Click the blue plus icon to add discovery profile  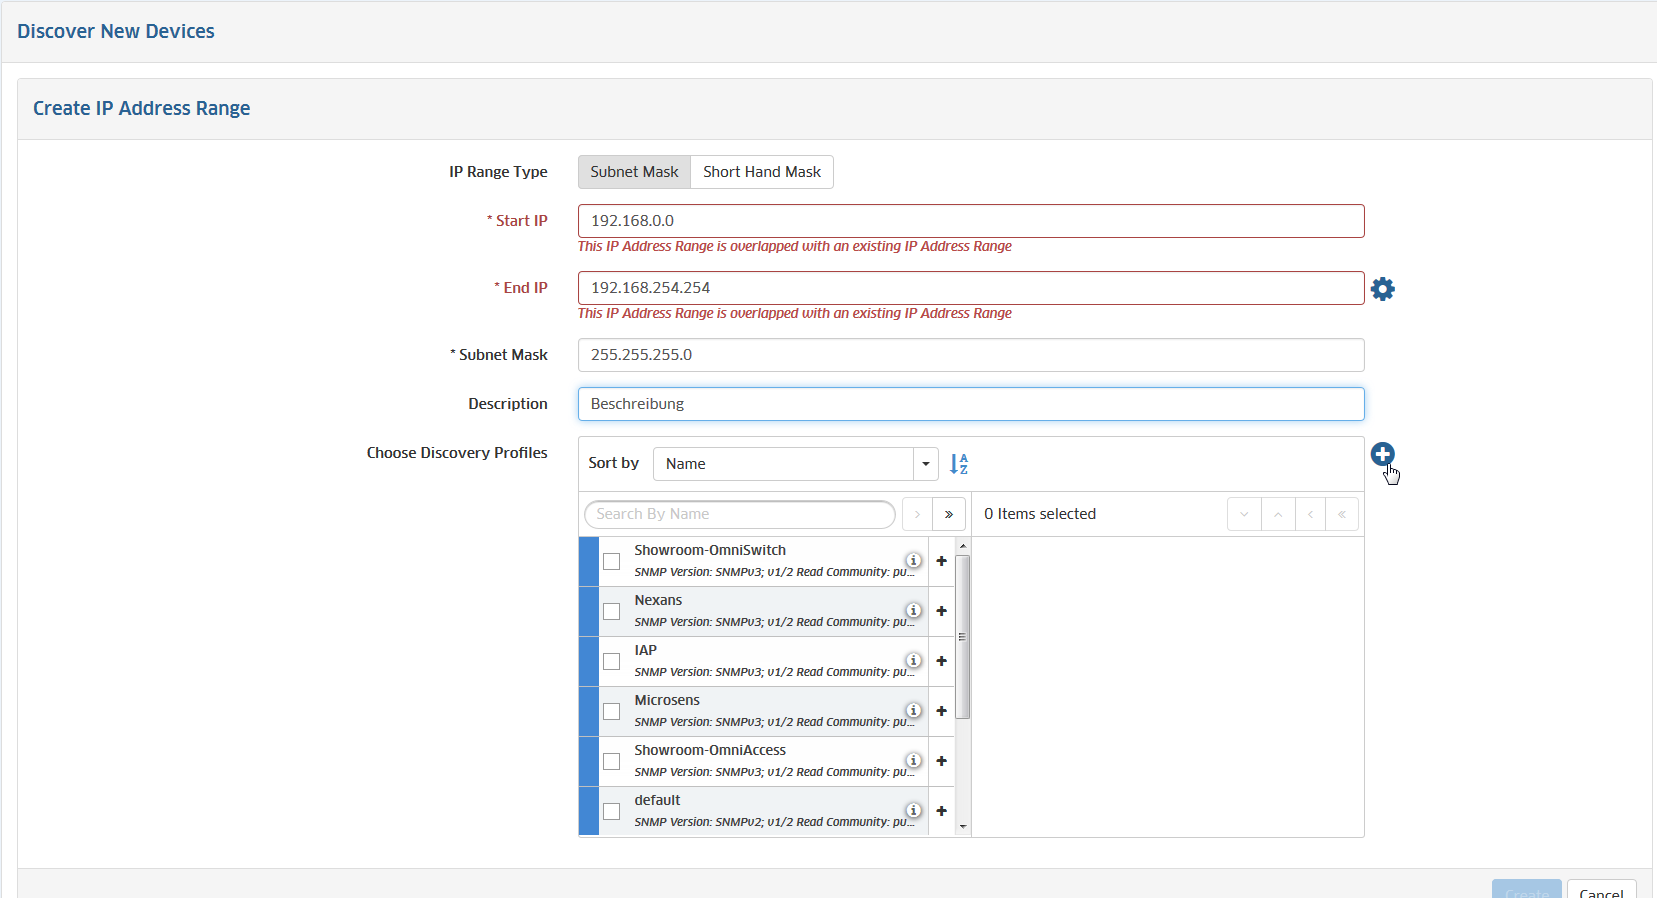tap(1382, 454)
